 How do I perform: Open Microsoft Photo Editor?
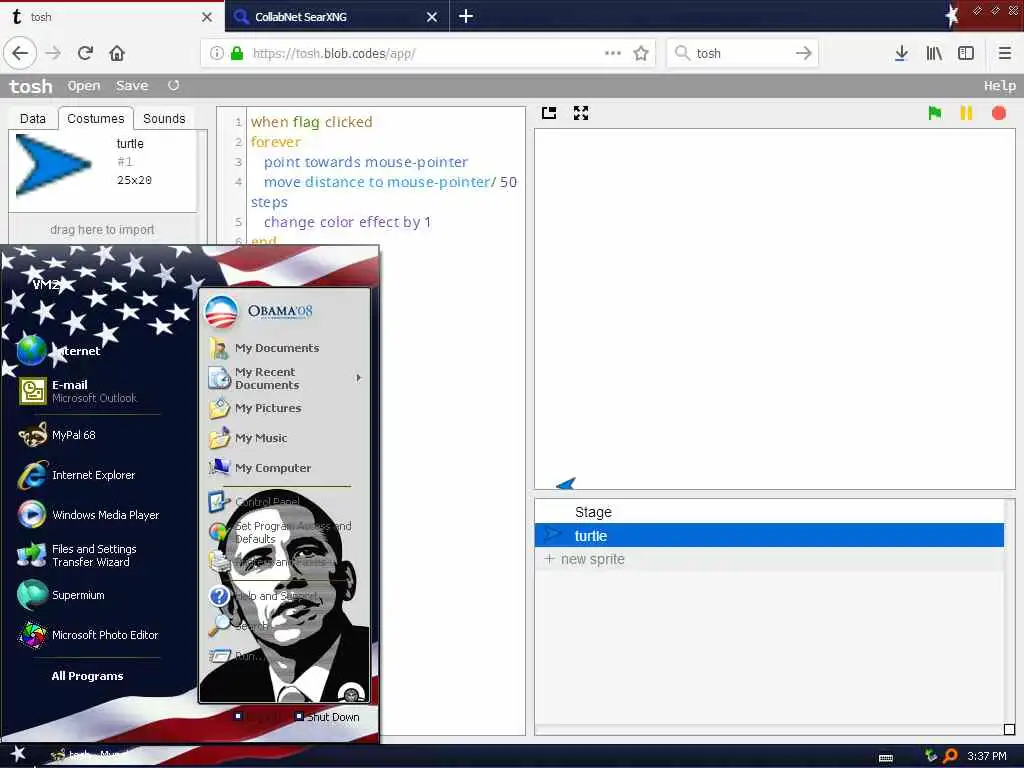88,635
